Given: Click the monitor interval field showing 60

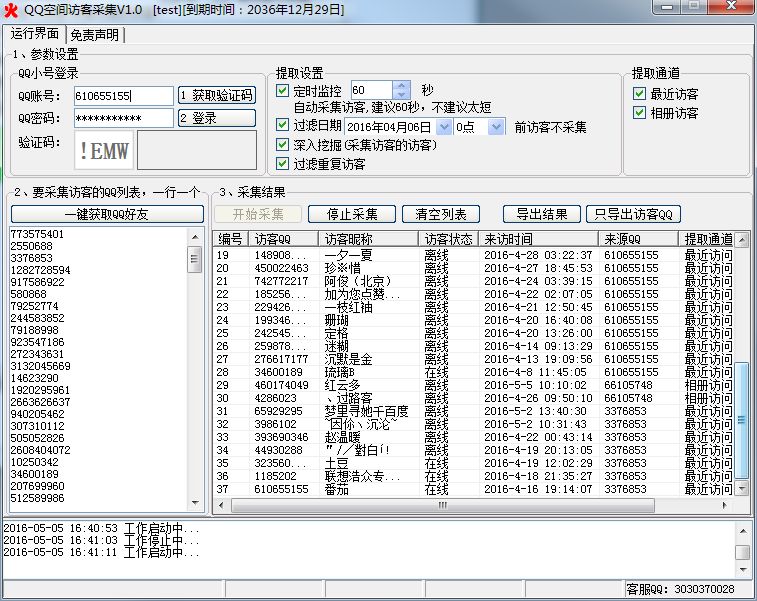Looking at the screenshot, I should click(x=372, y=90).
